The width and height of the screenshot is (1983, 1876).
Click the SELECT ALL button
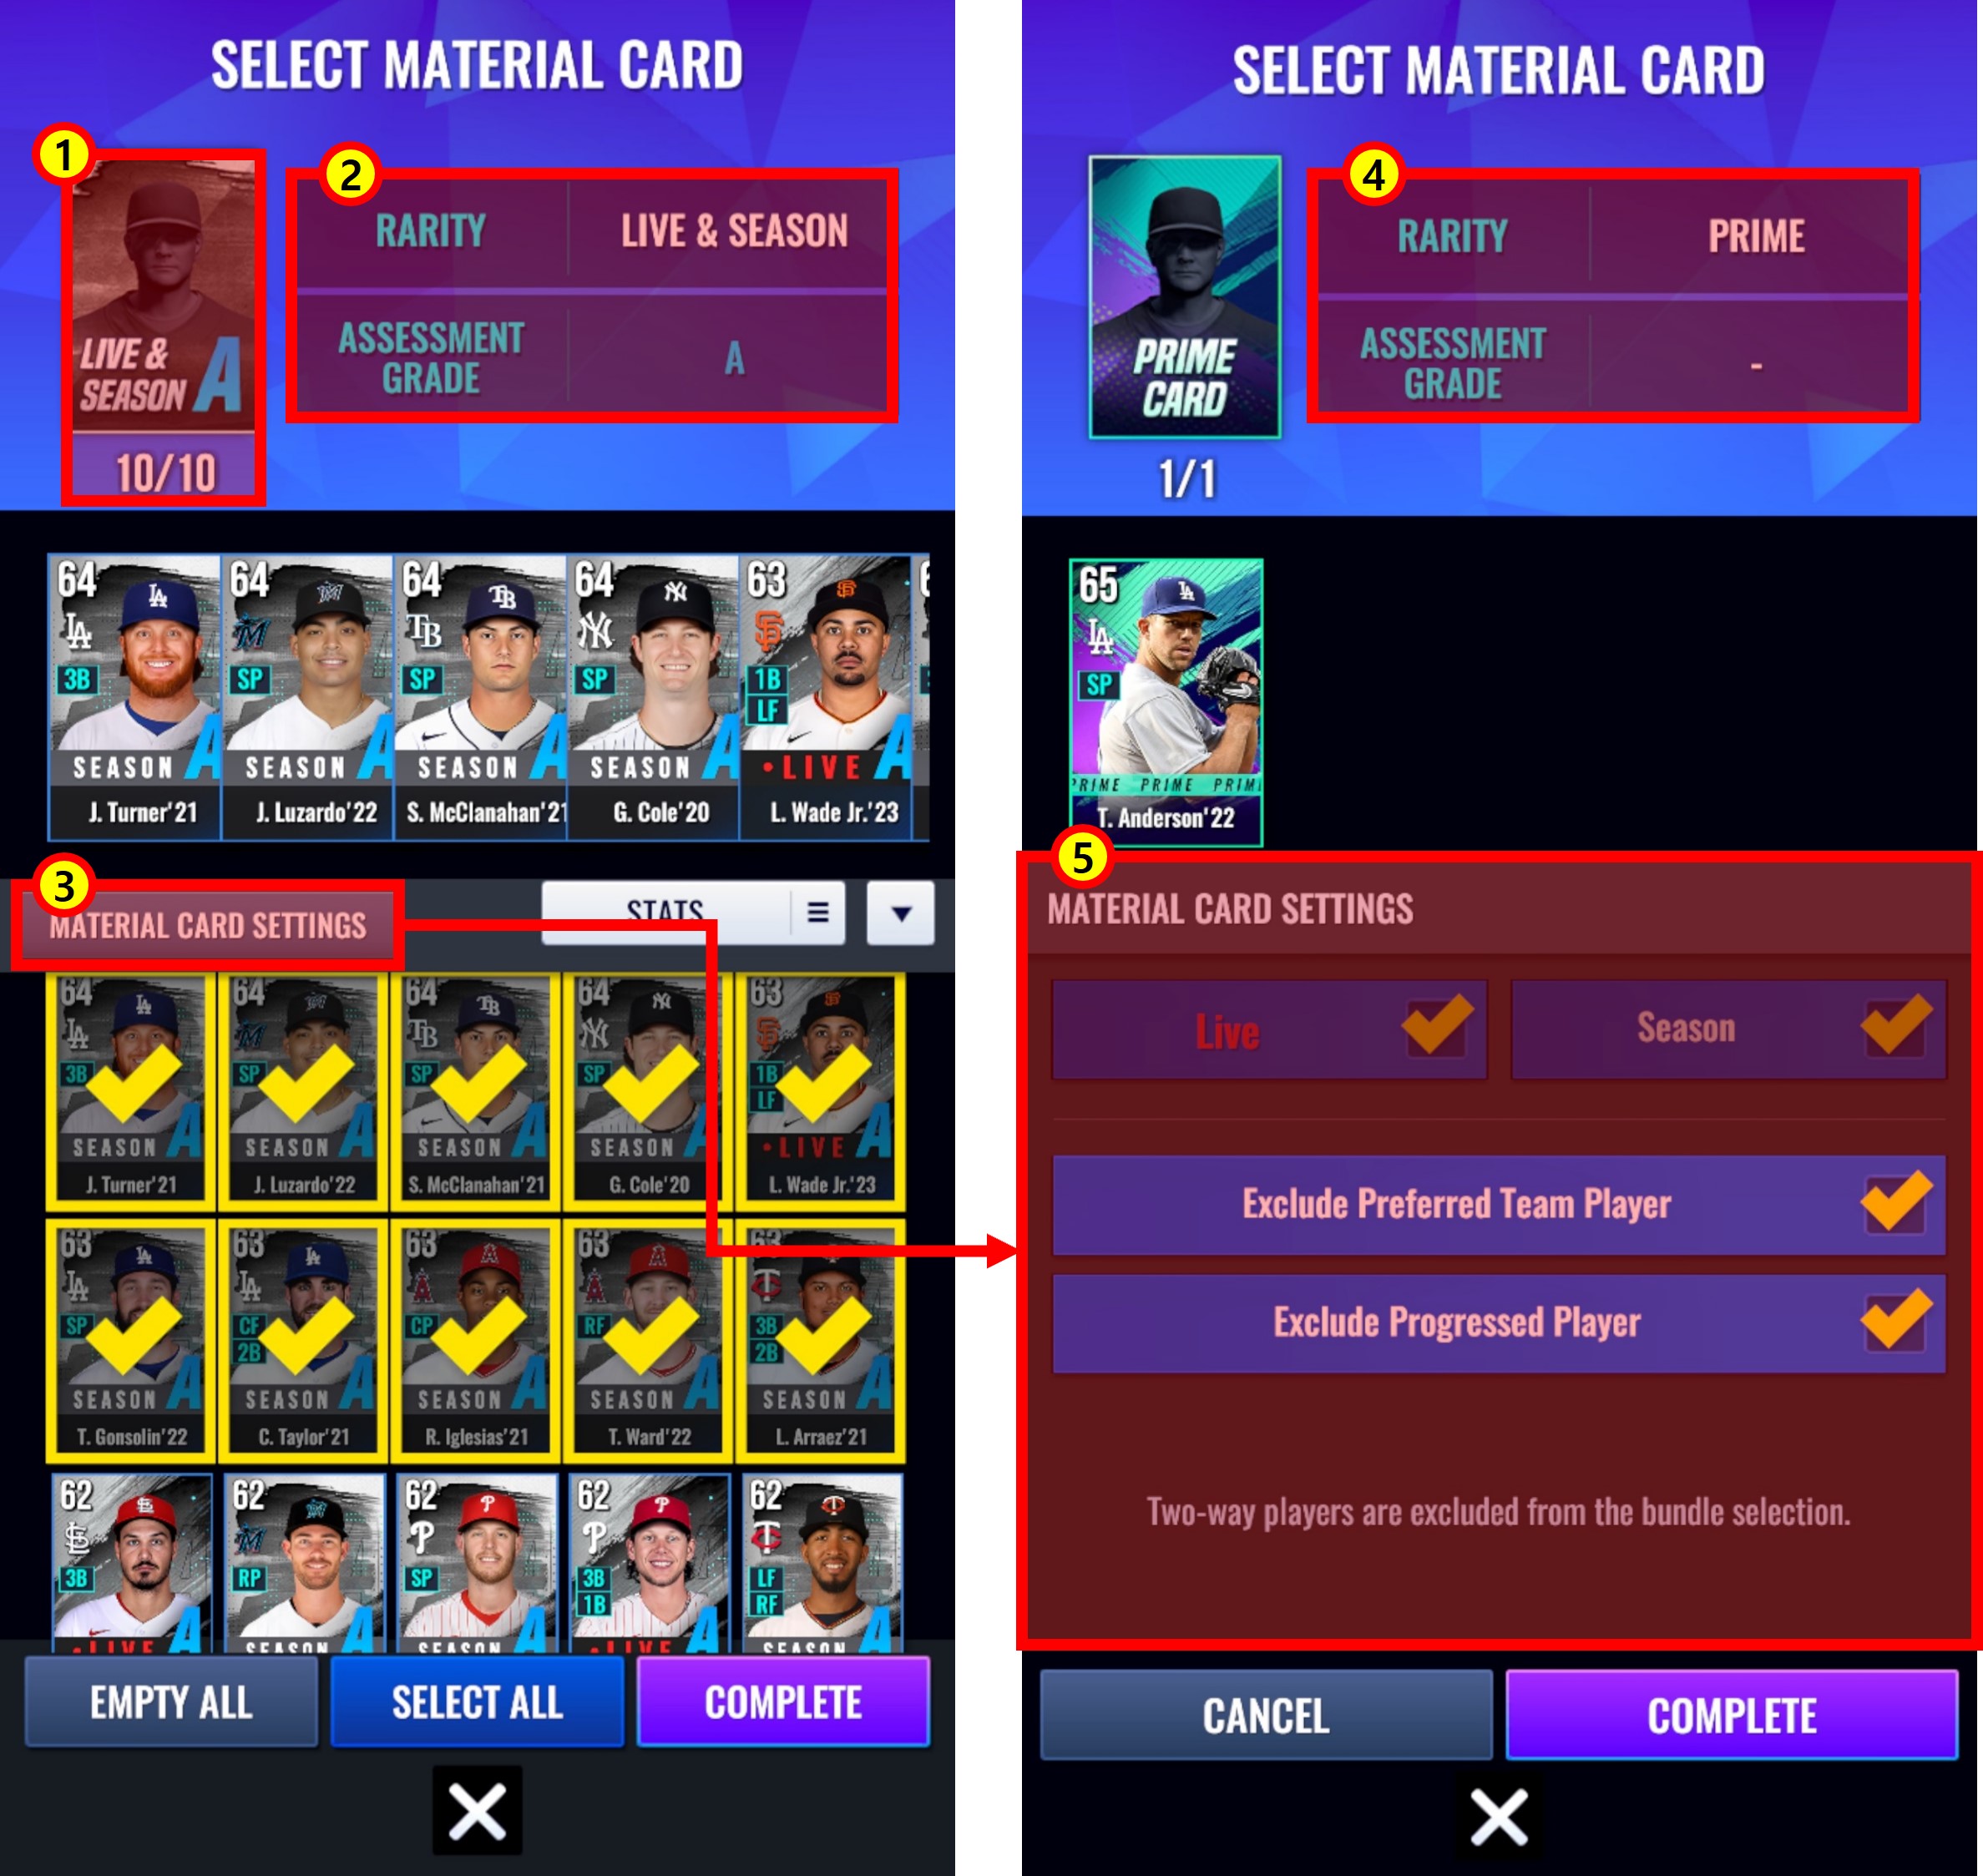pyautogui.click(x=477, y=1702)
